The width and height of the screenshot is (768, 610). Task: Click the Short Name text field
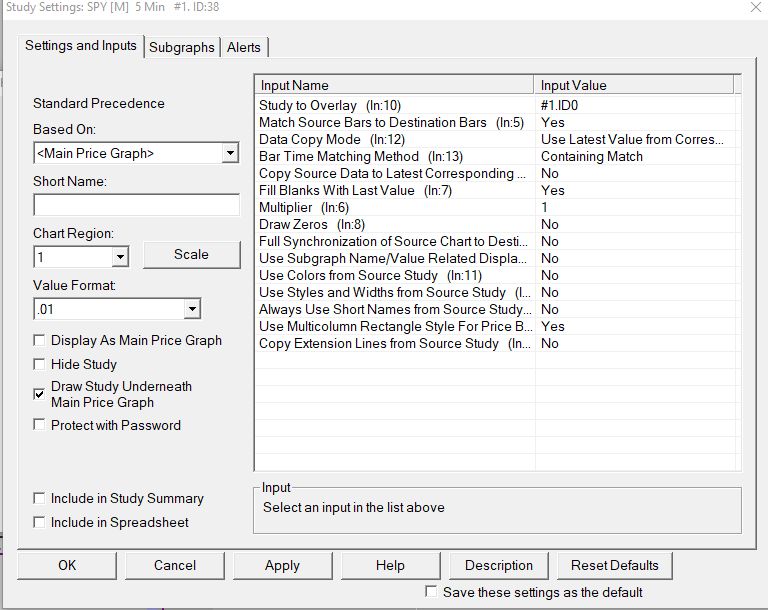tap(136, 205)
